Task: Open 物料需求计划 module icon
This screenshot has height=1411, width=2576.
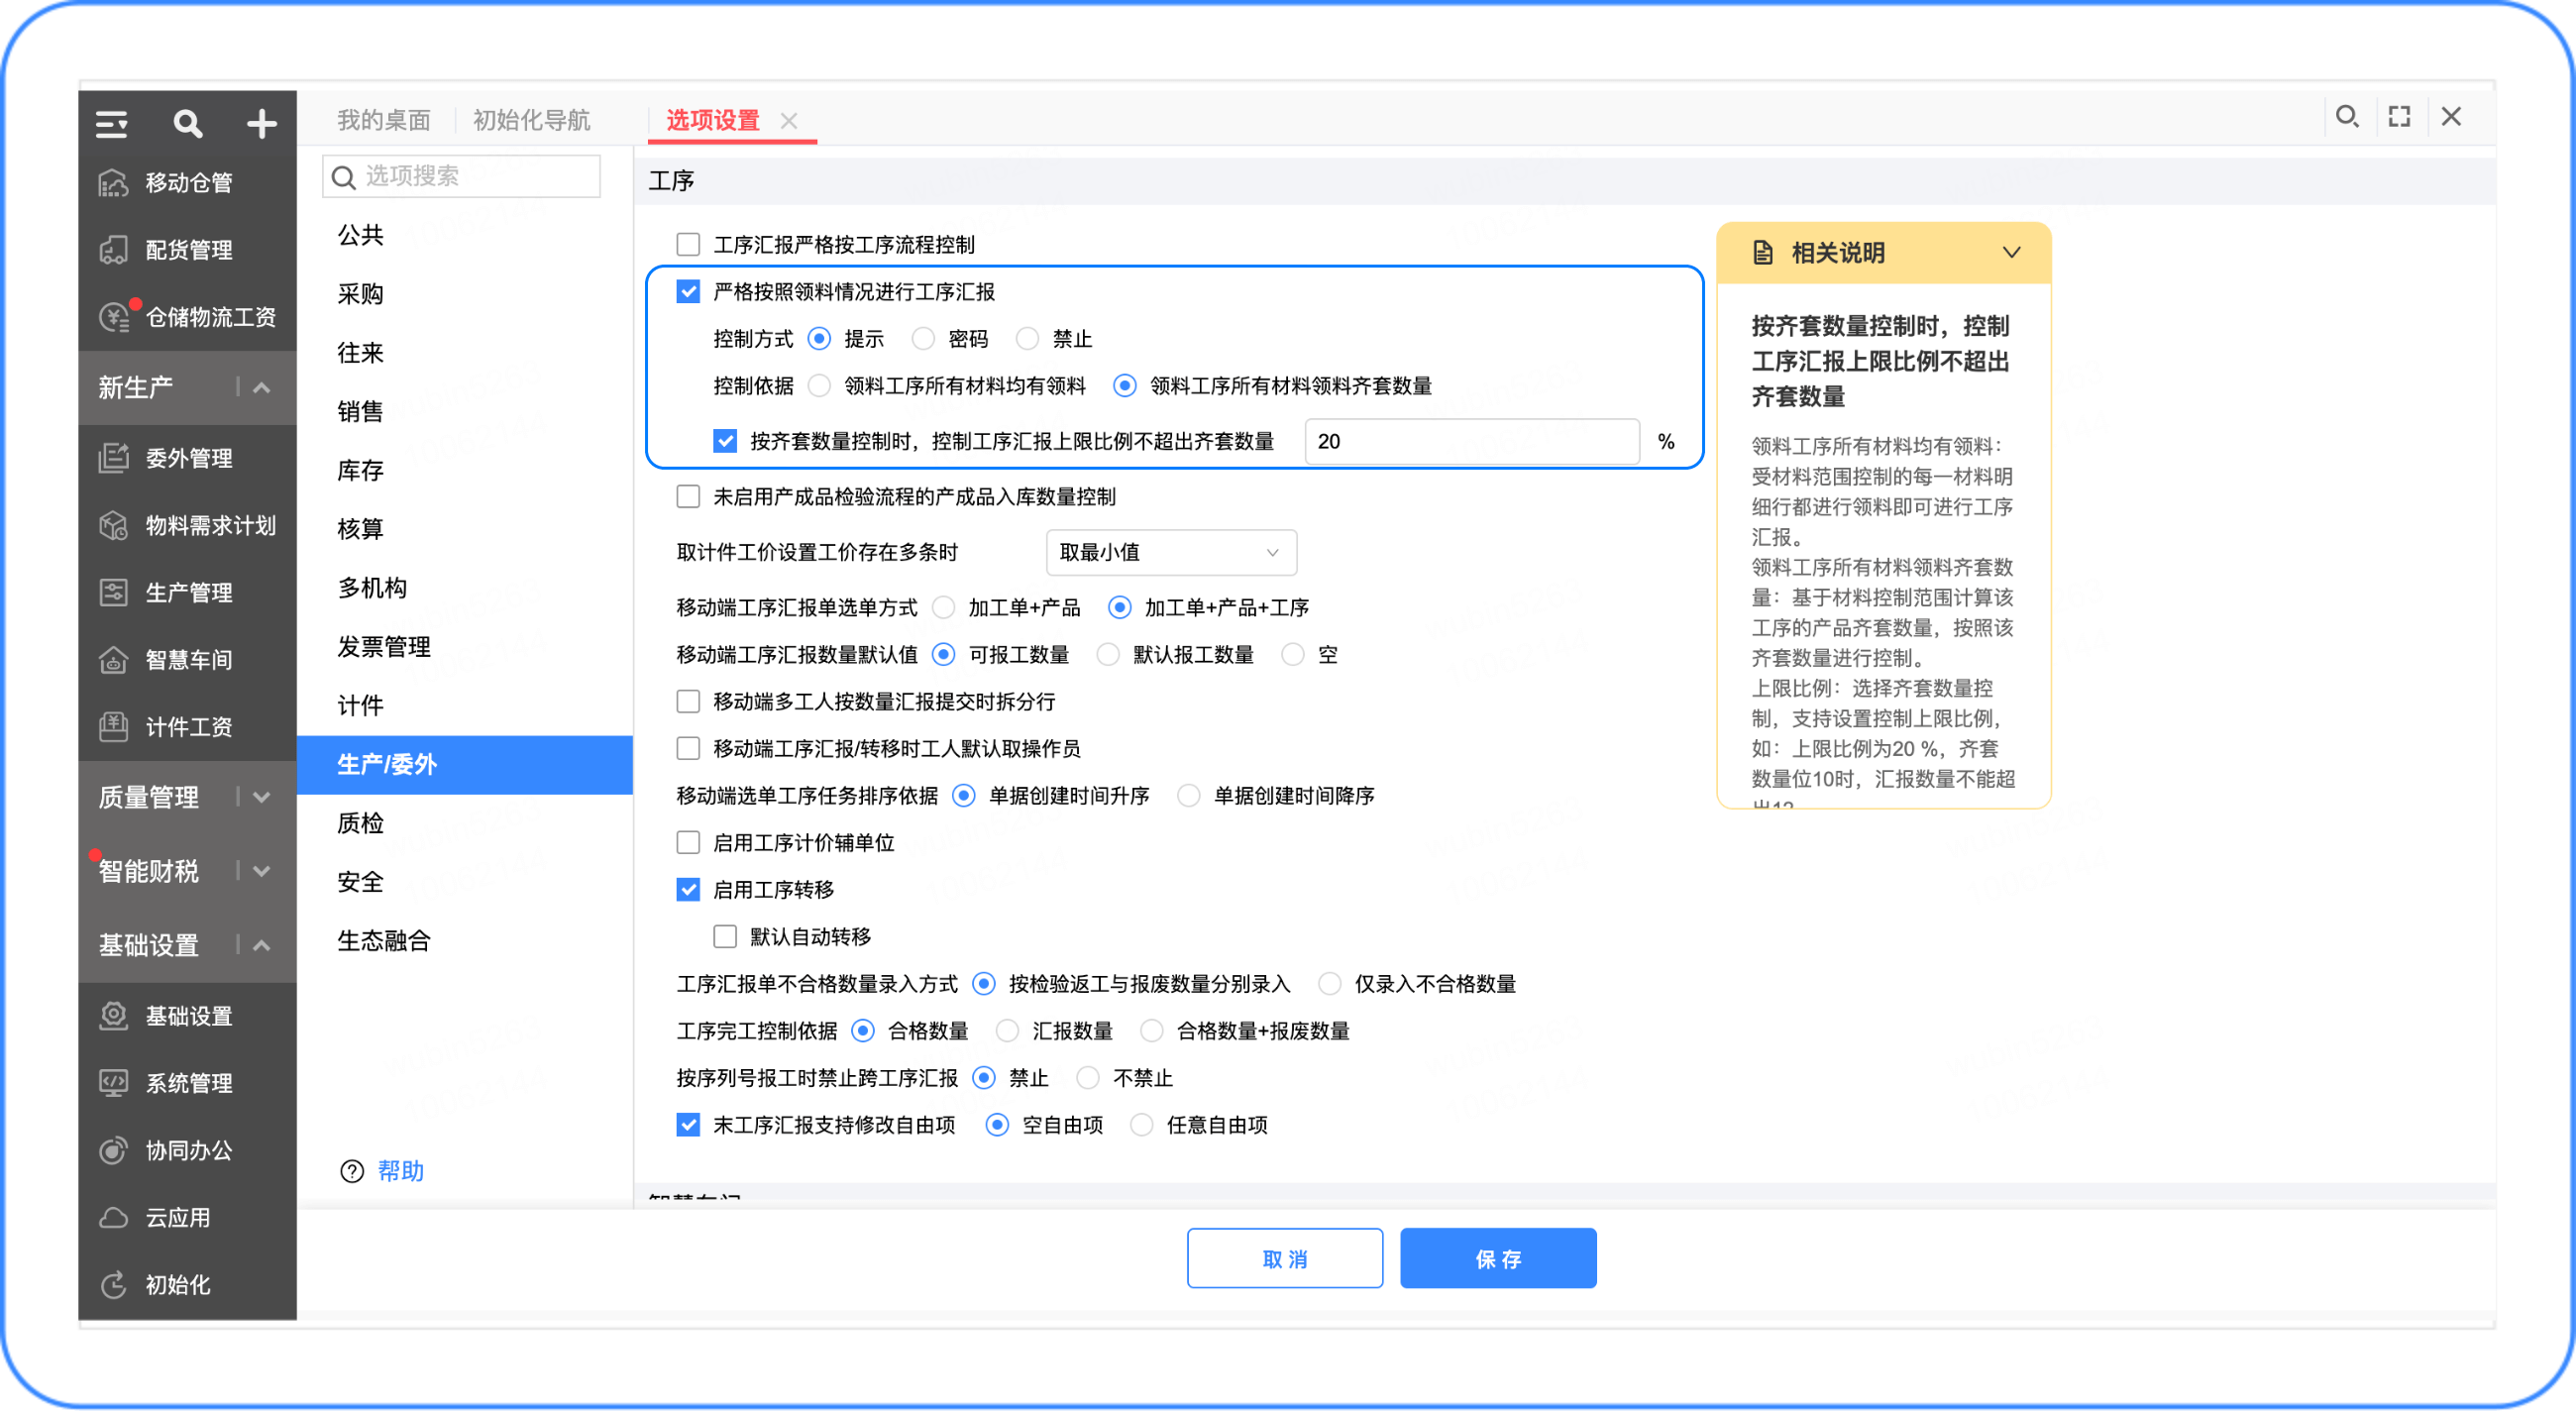Action: click(x=114, y=525)
